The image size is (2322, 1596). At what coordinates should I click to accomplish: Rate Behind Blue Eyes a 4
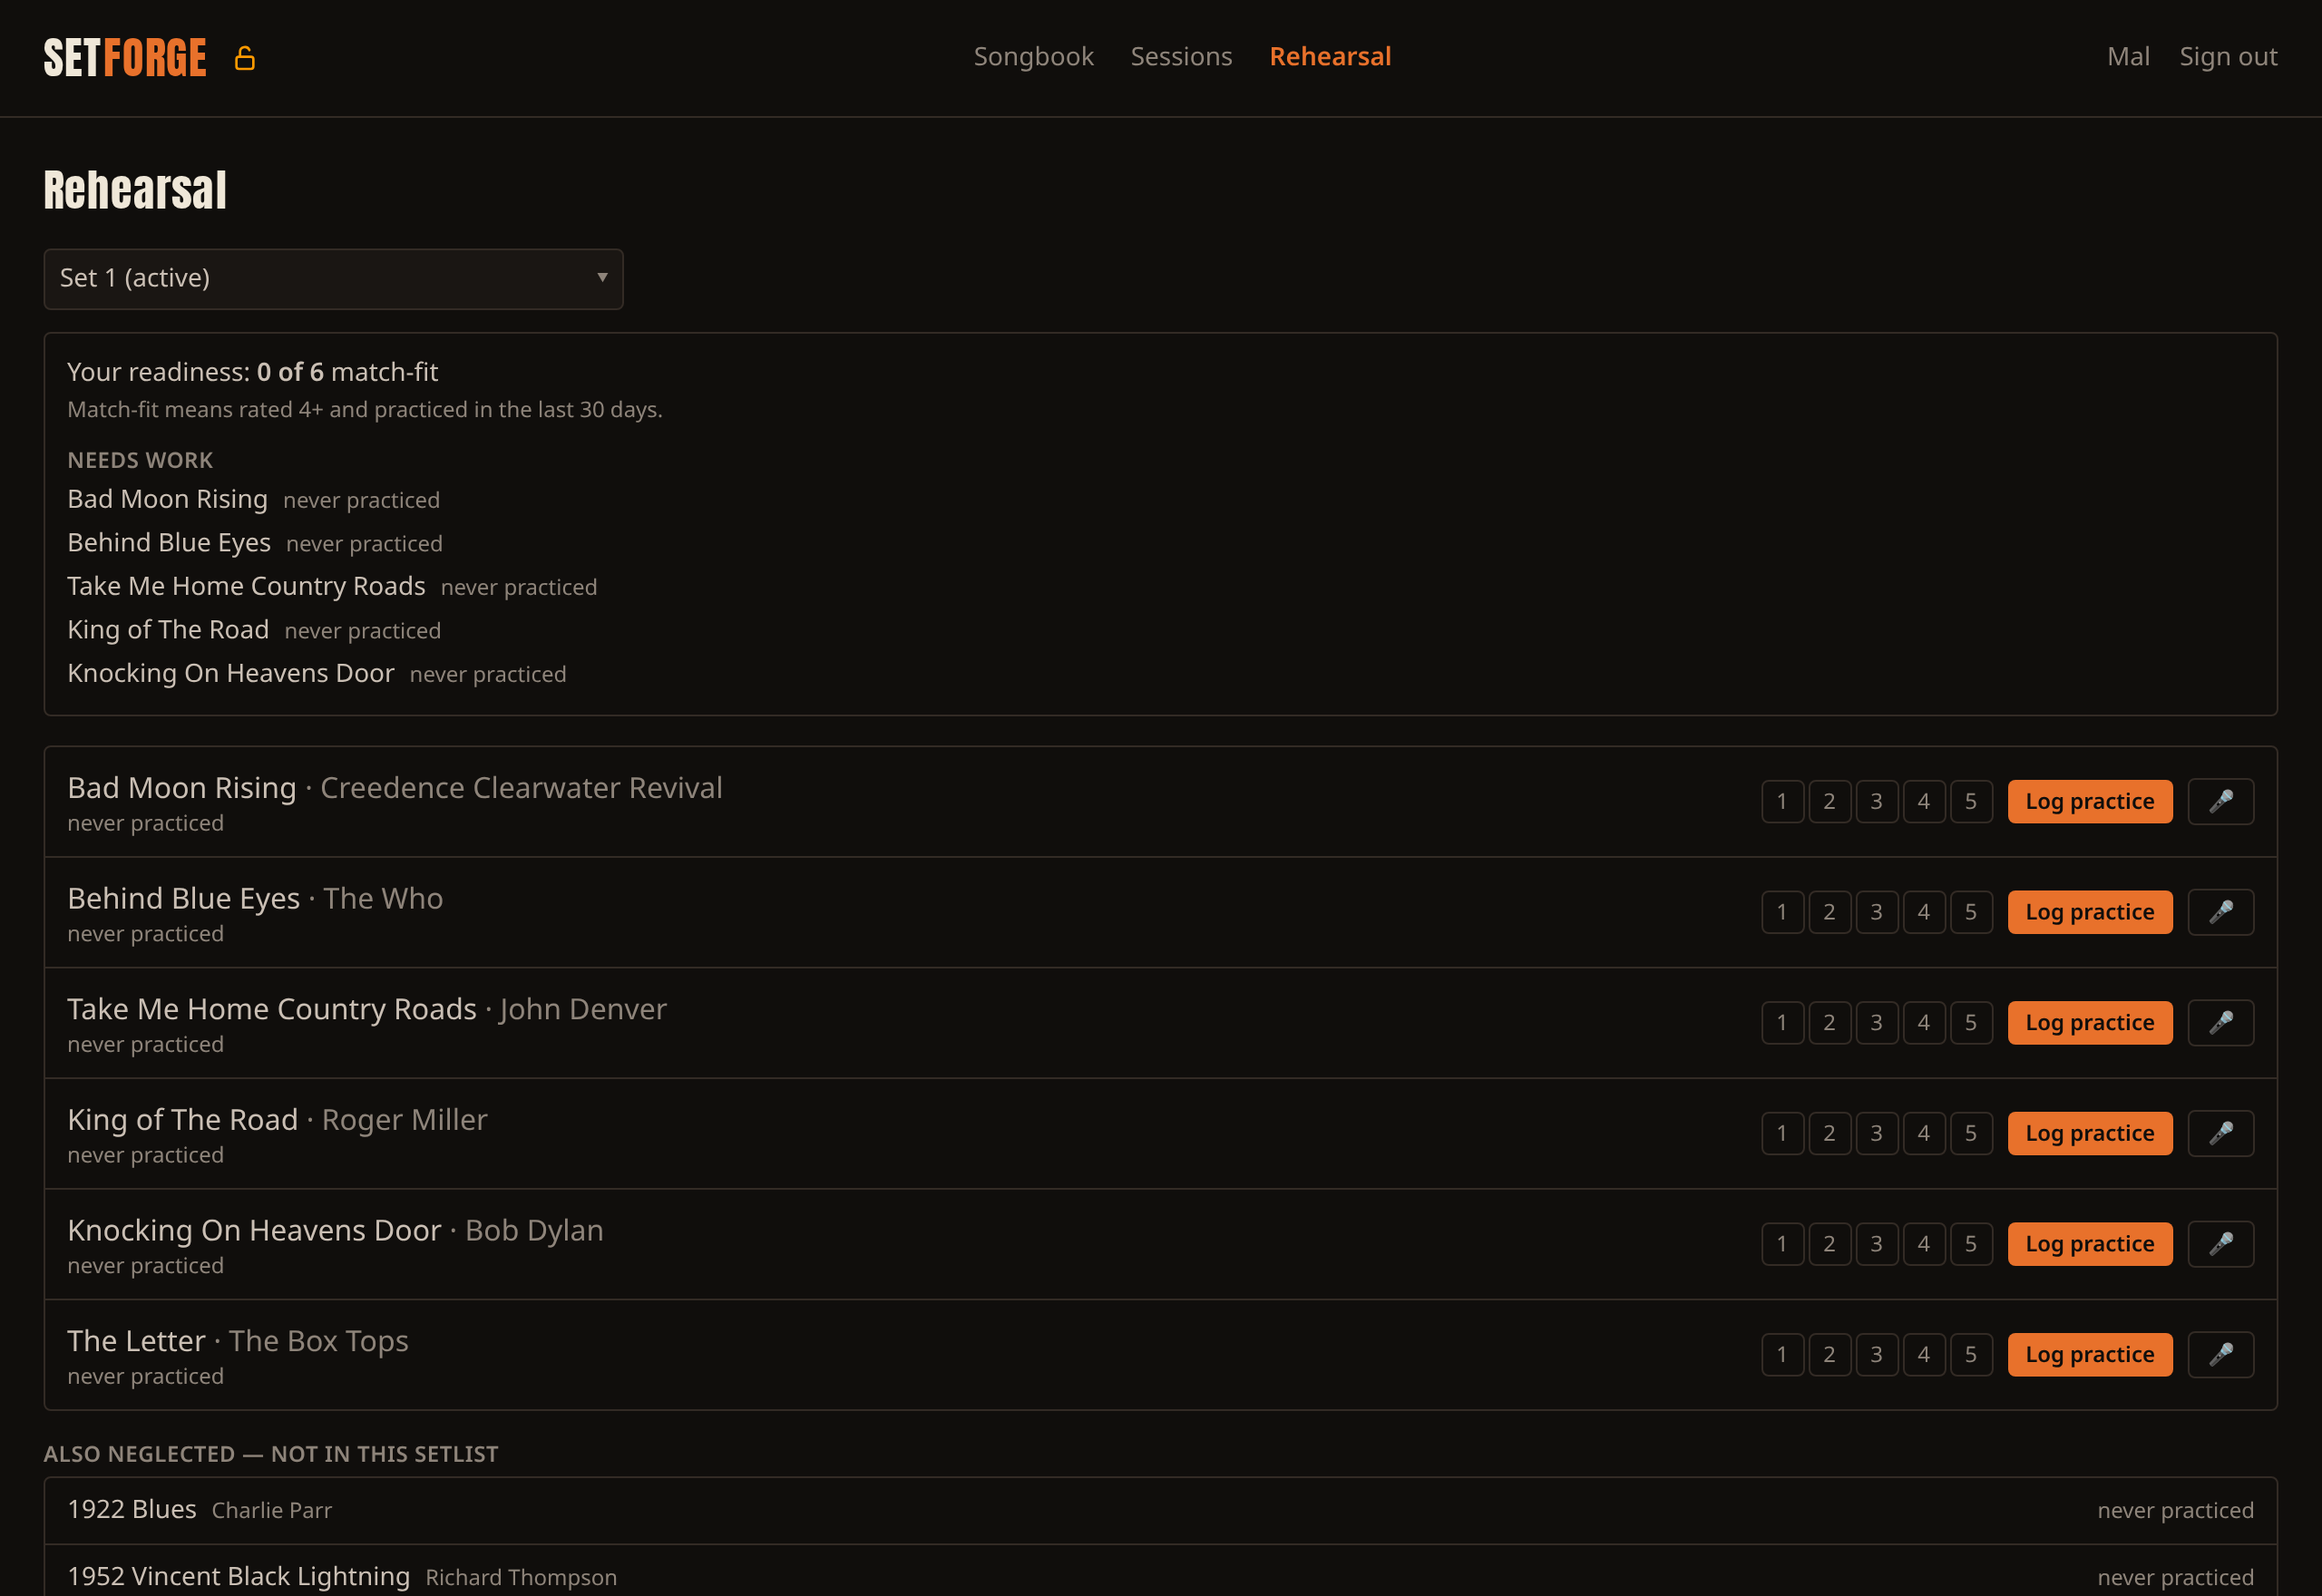(x=1923, y=912)
